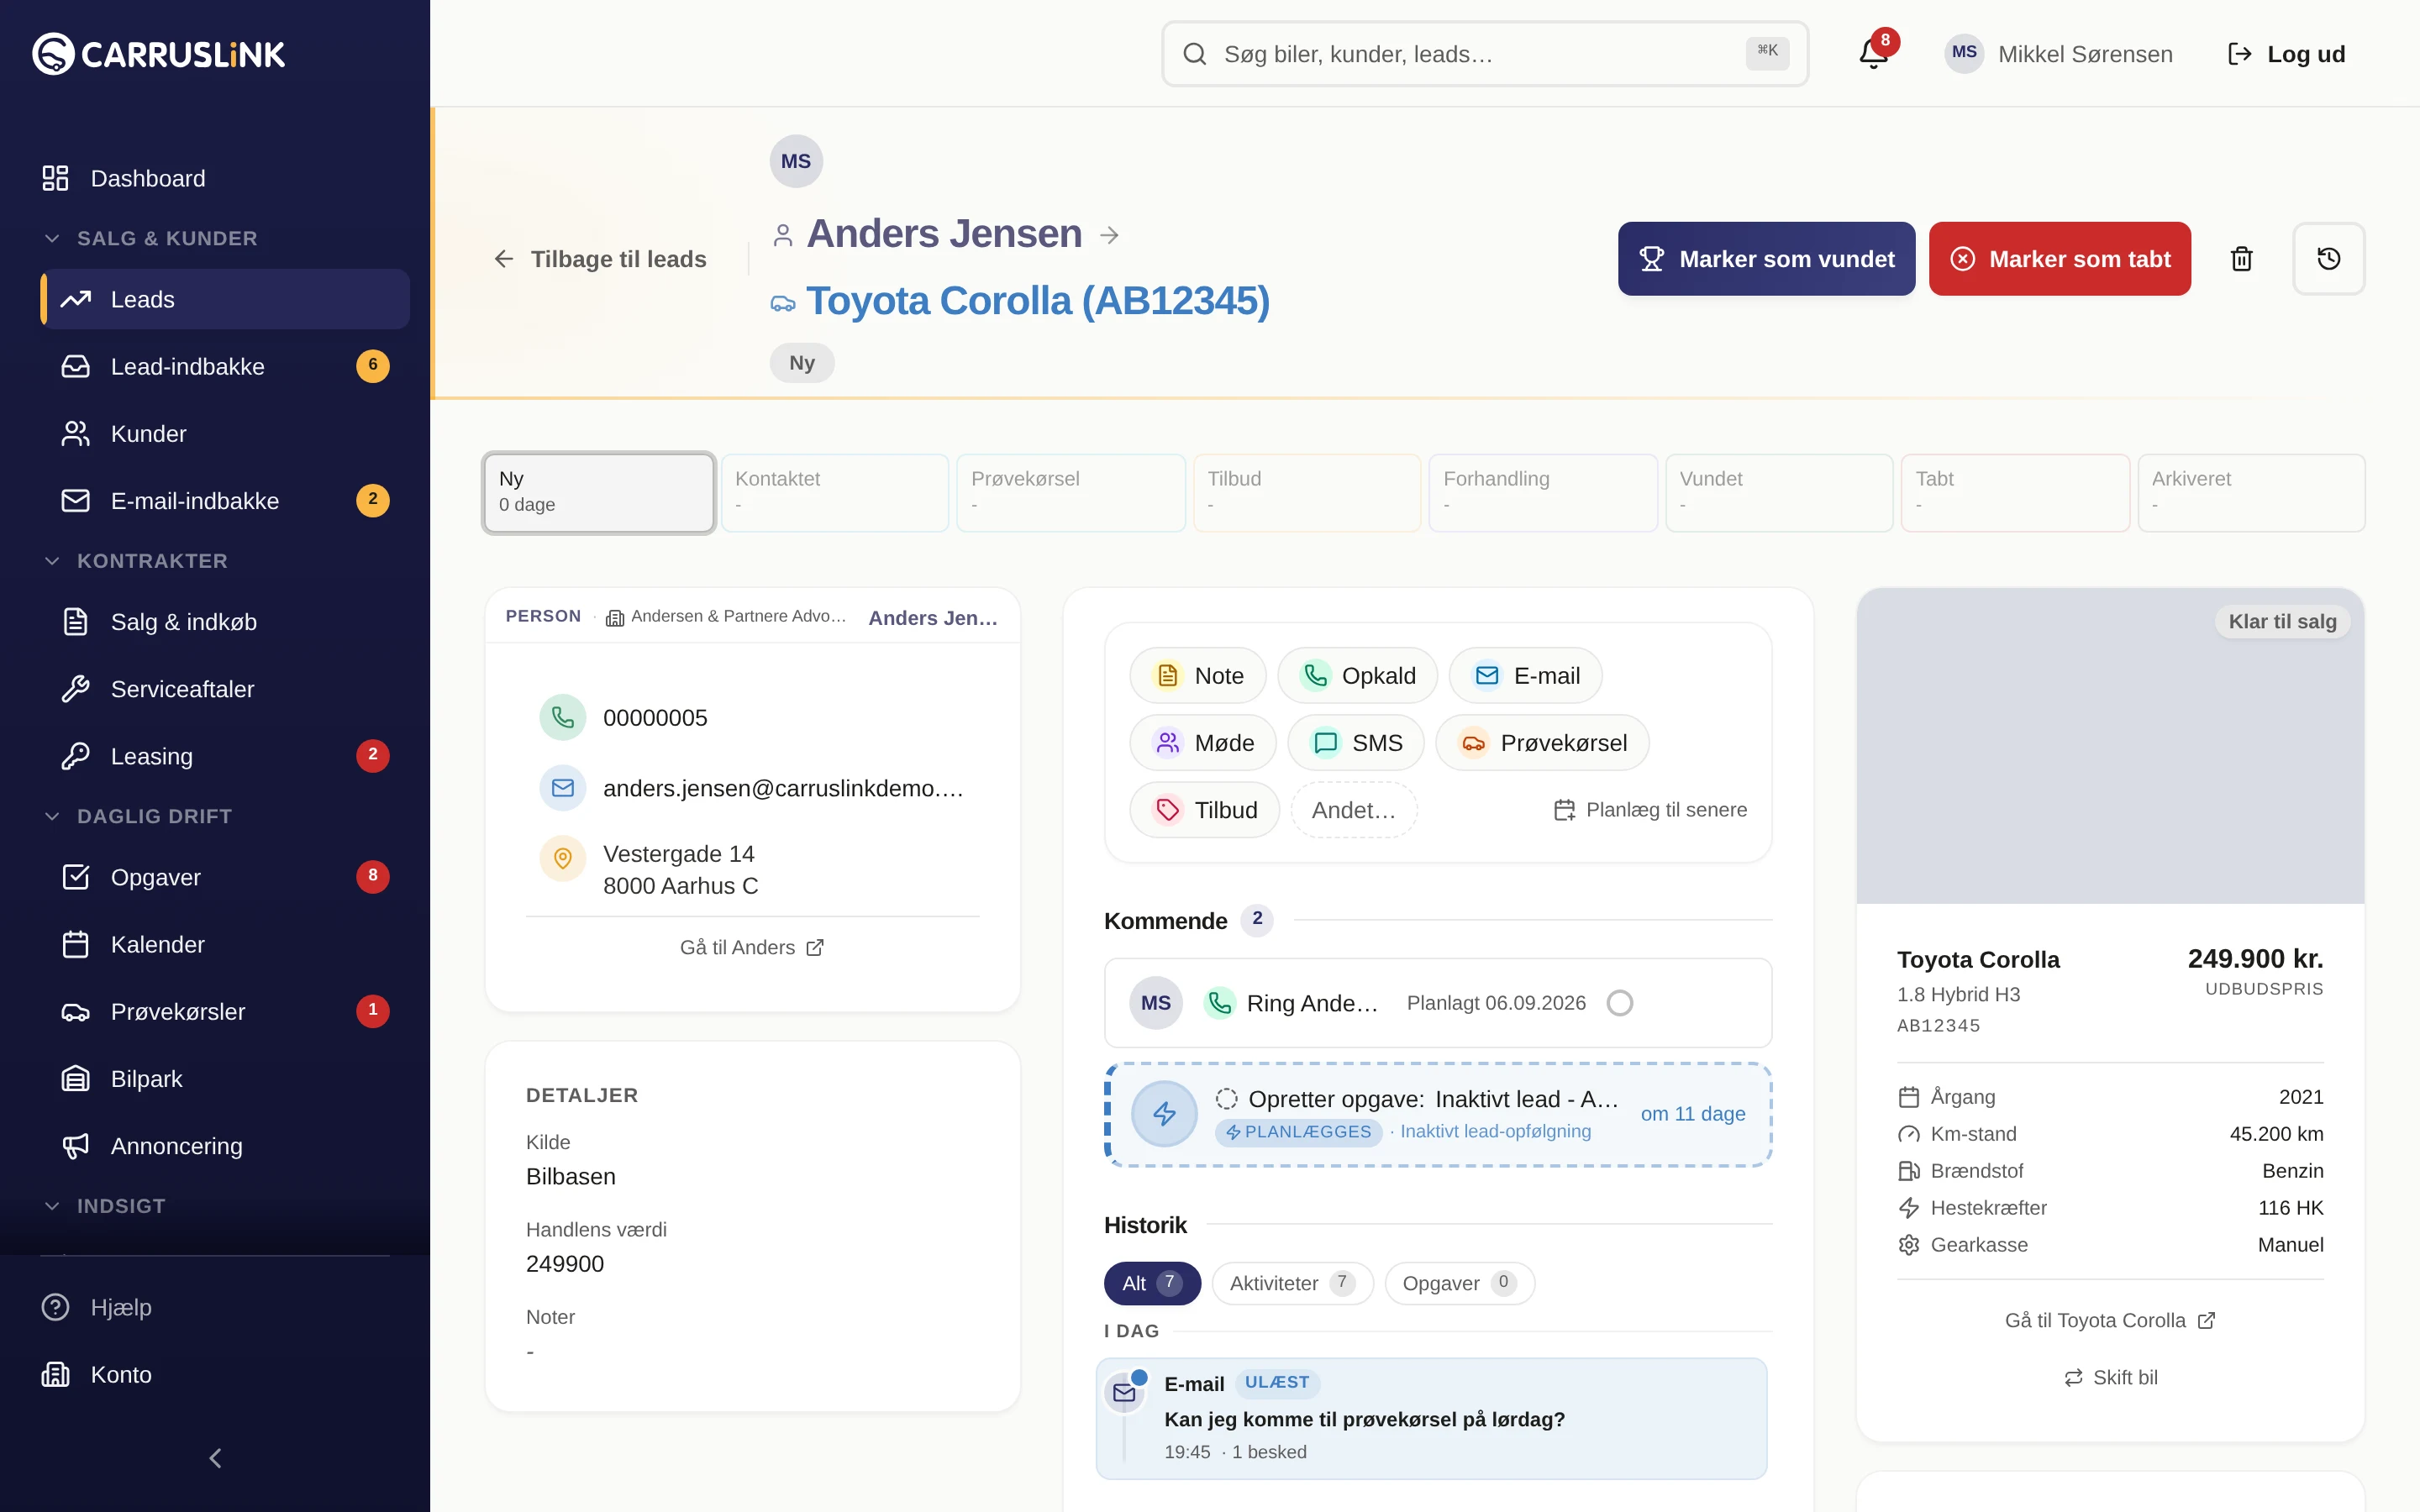Screen dimensions: 2420x1512
Task: Create an E-mail activity
Action: (x=1525, y=676)
